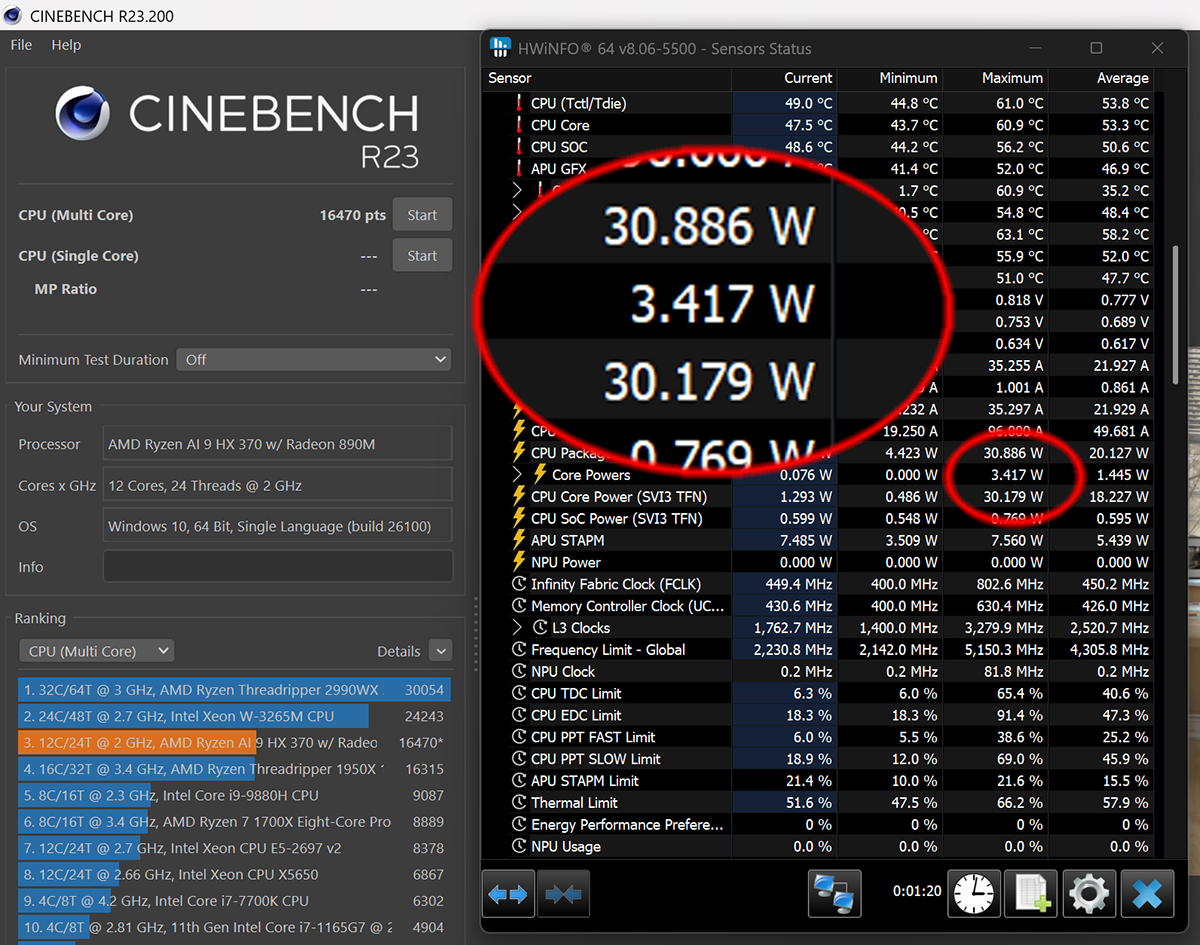Screen dimensions: 1200x945
Task: Click clock icon beside Memory Controller Clock
Action: (519, 606)
